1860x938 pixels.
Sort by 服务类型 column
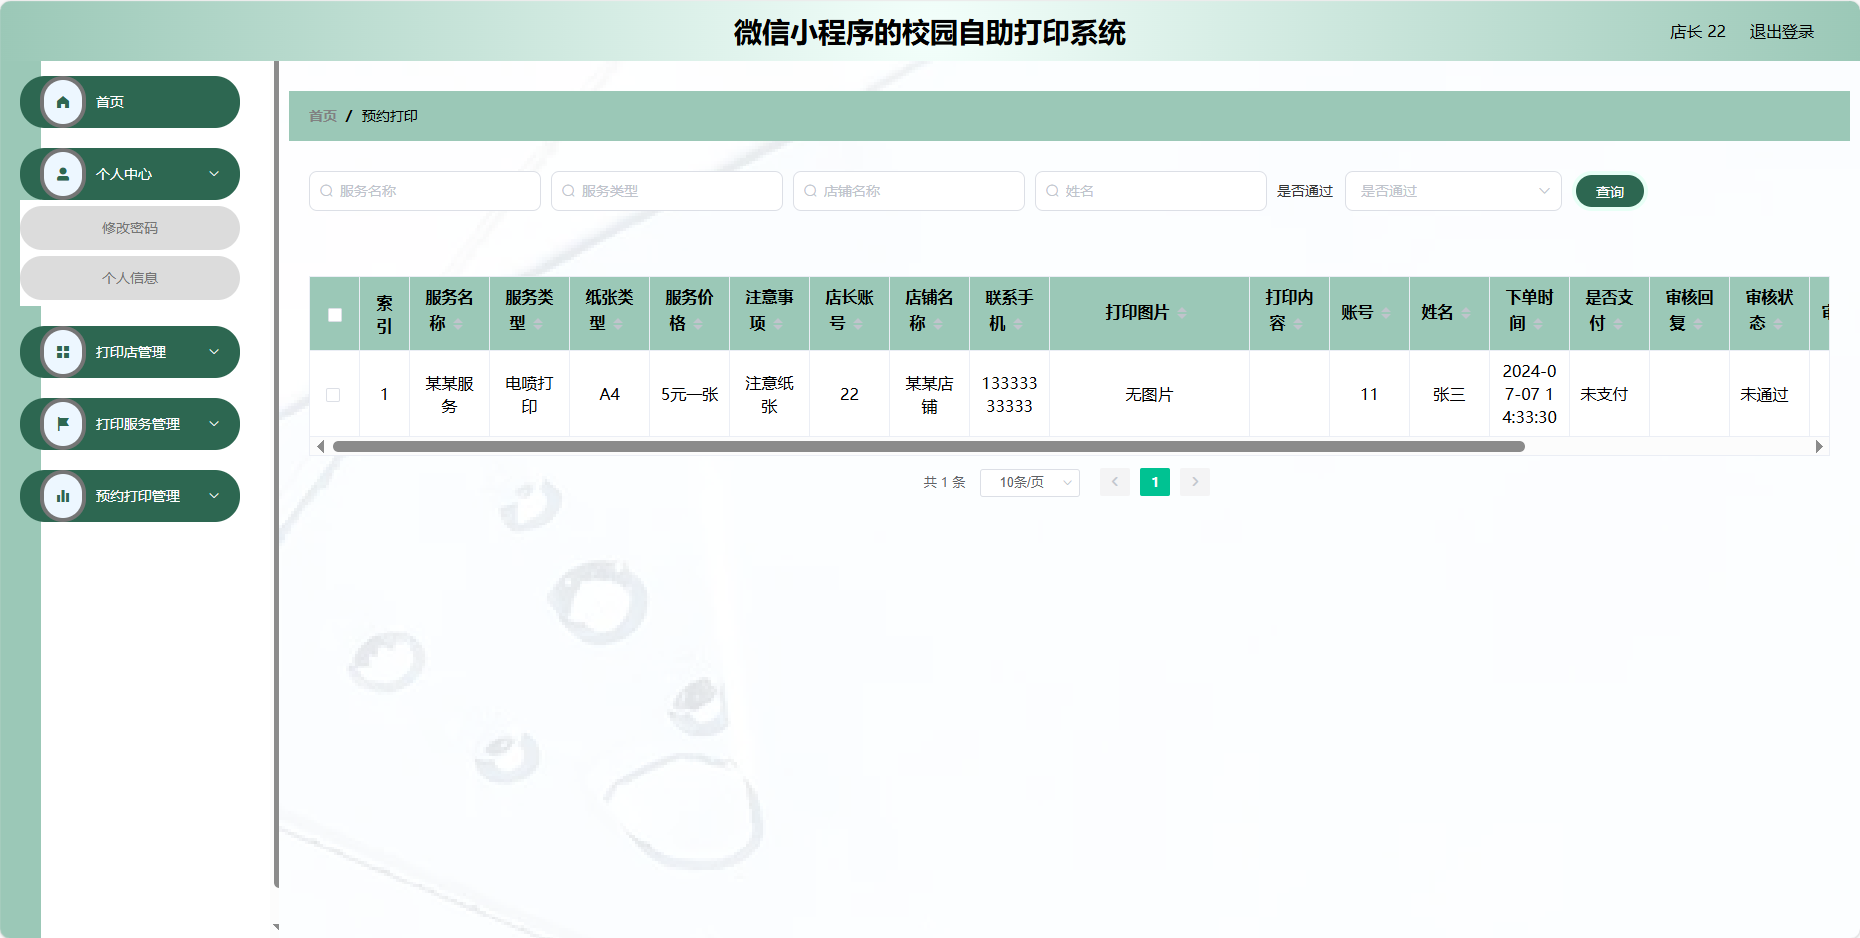coord(538,324)
